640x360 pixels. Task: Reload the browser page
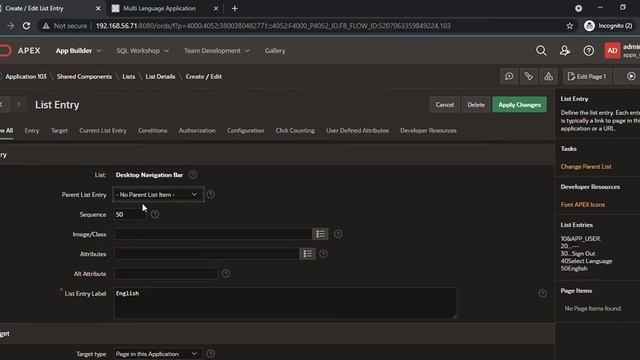click(x=26, y=26)
